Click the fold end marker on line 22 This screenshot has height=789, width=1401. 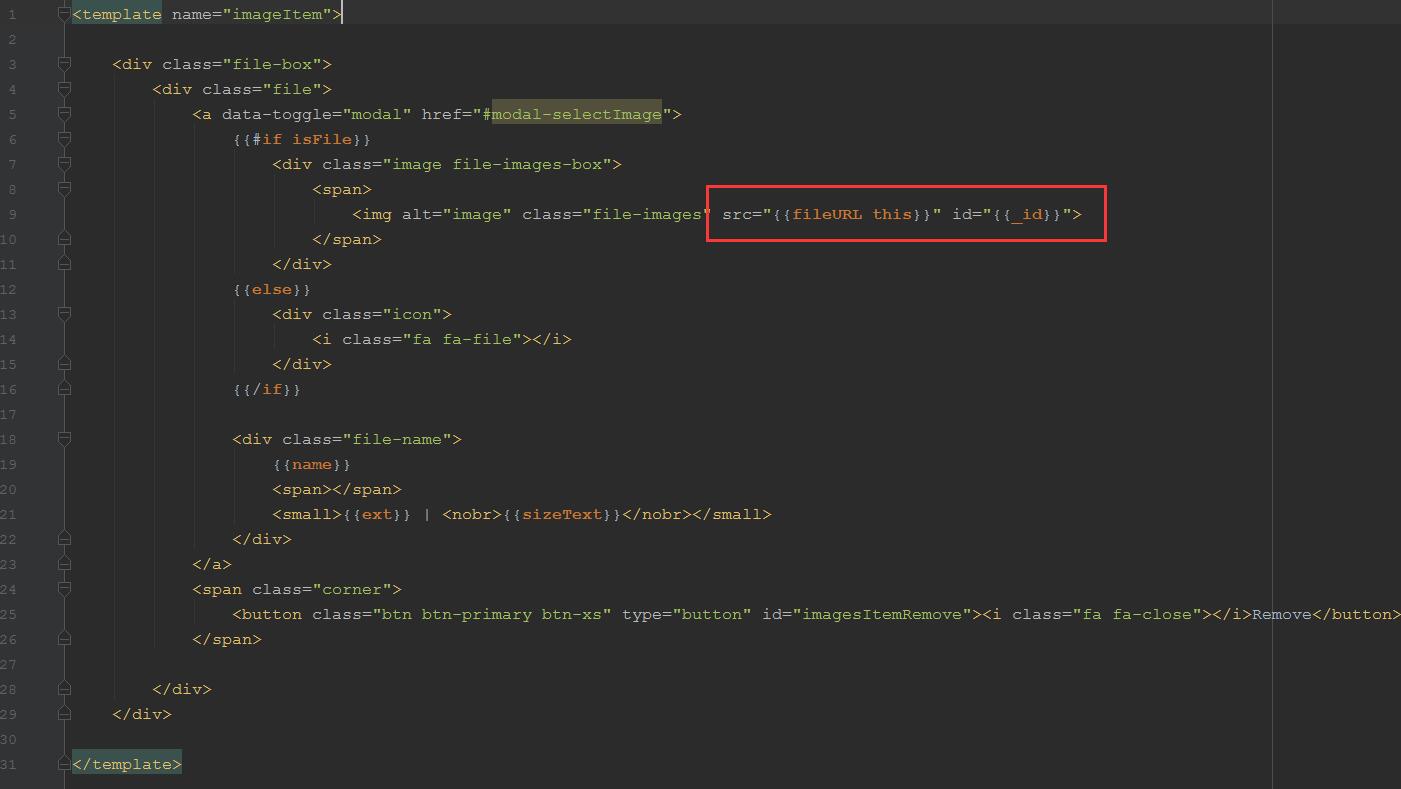click(64, 539)
